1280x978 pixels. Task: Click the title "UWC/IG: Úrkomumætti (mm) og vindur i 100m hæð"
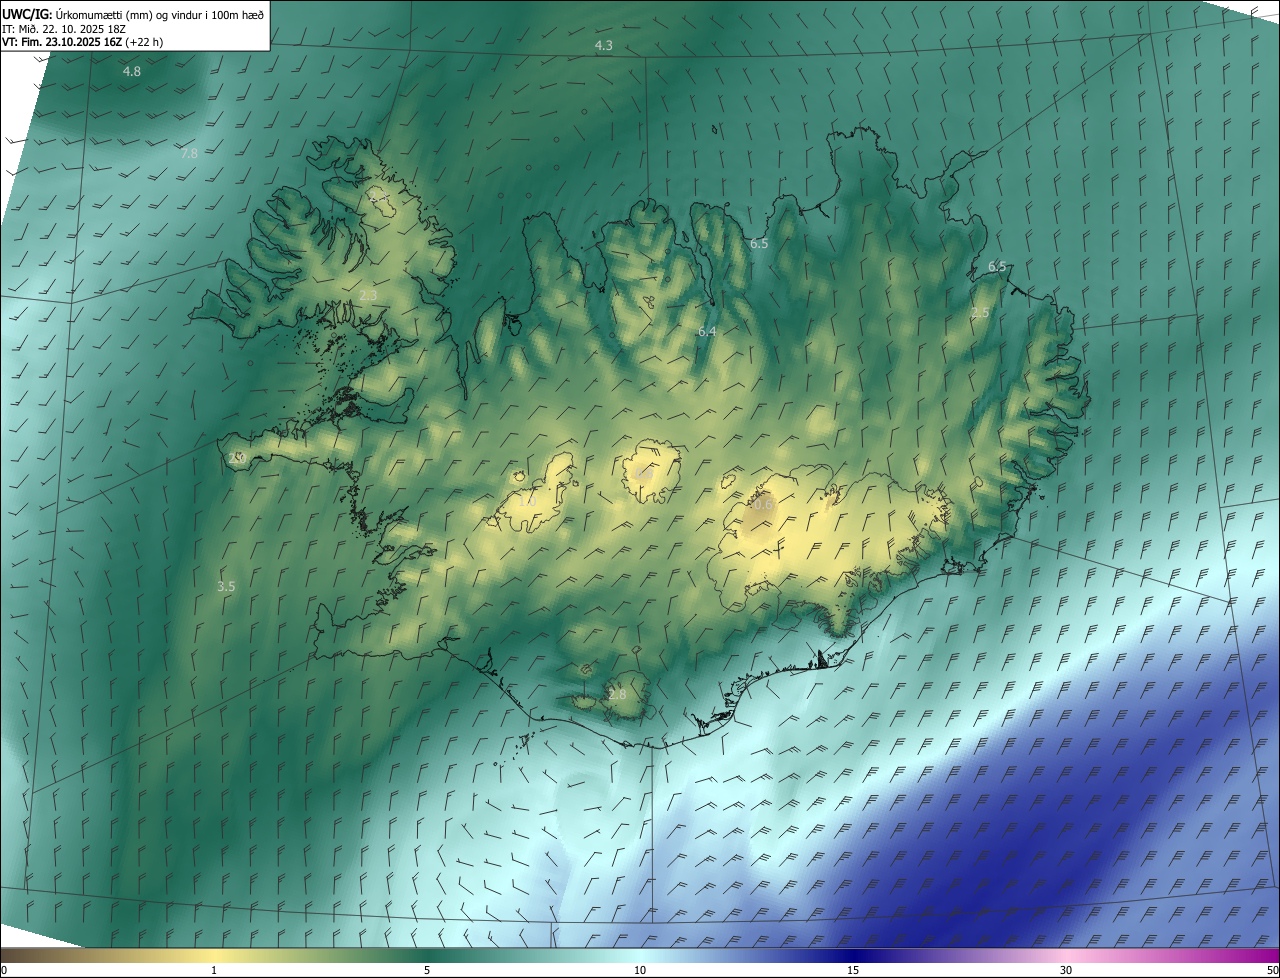(x=132, y=14)
